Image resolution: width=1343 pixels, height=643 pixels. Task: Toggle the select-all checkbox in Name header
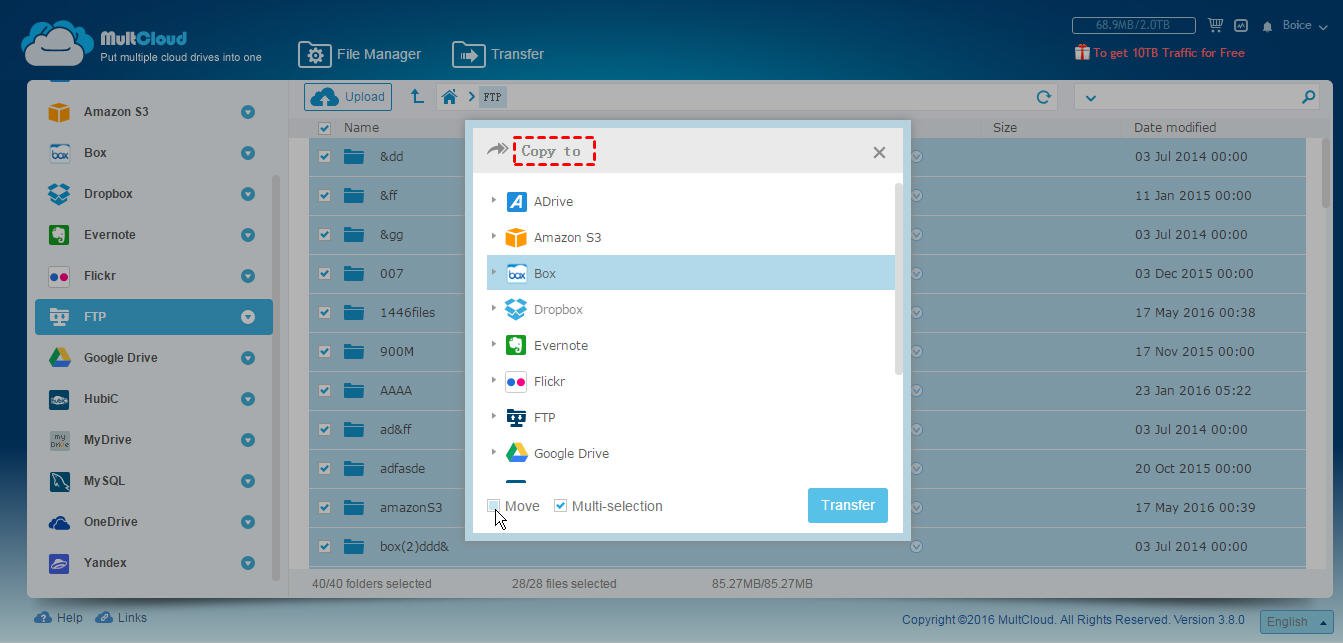click(x=324, y=128)
